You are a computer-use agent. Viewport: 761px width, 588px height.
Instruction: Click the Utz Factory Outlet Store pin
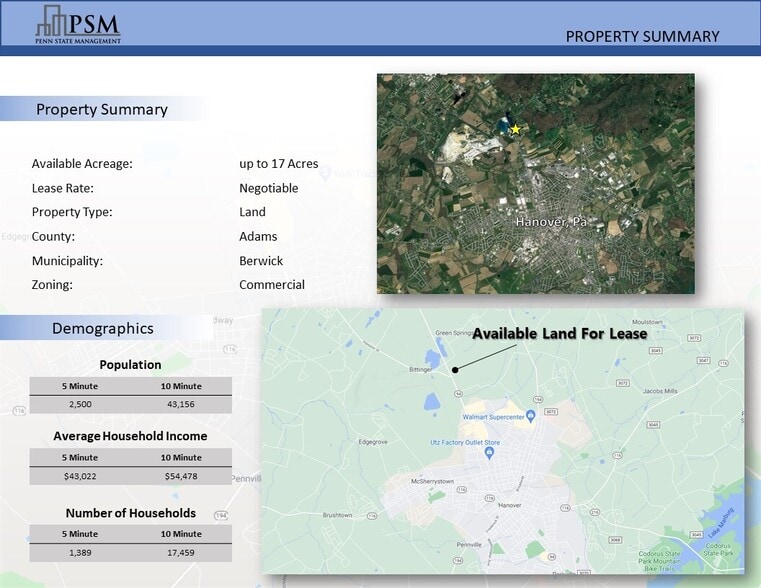tap(489, 453)
